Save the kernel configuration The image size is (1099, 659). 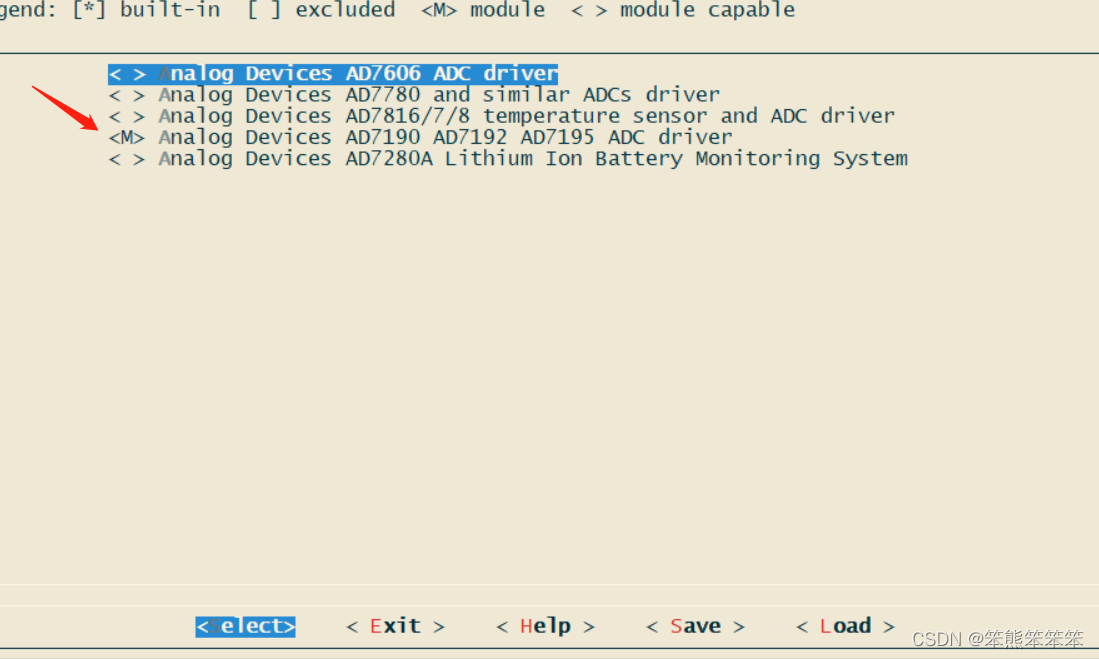[x=694, y=626]
